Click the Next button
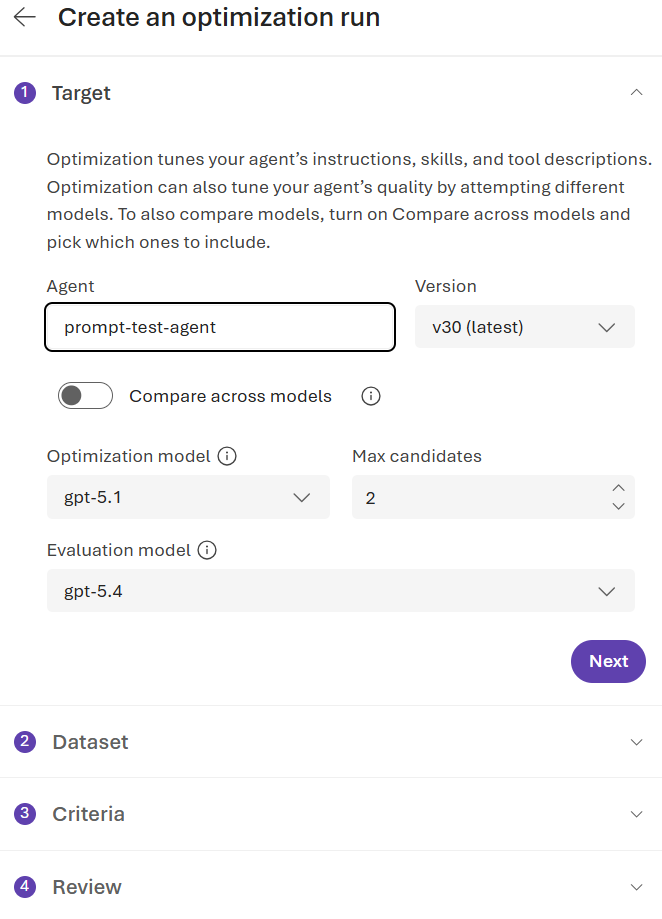662x919 pixels. click(608, 661)
